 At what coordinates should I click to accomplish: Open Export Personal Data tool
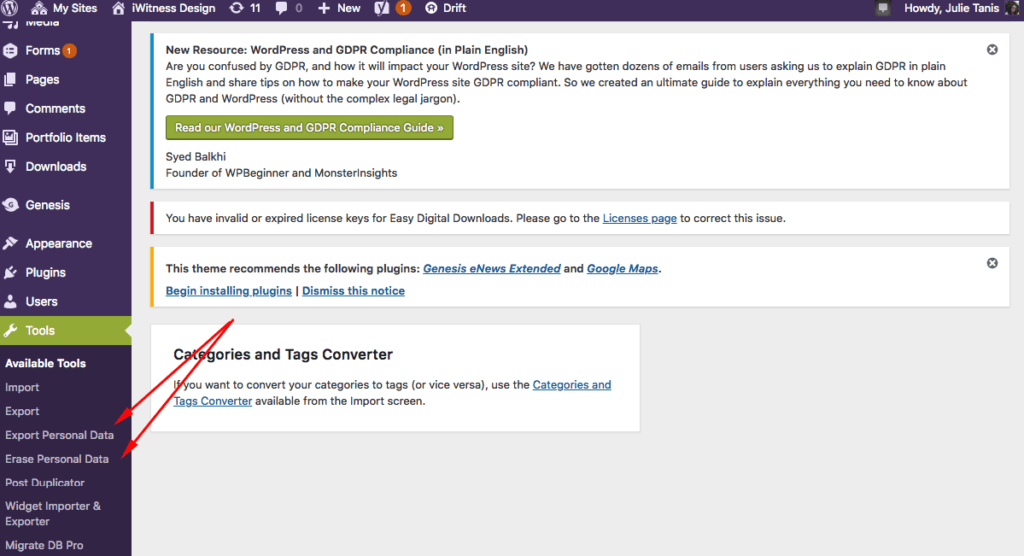click(x=59, y=435)
